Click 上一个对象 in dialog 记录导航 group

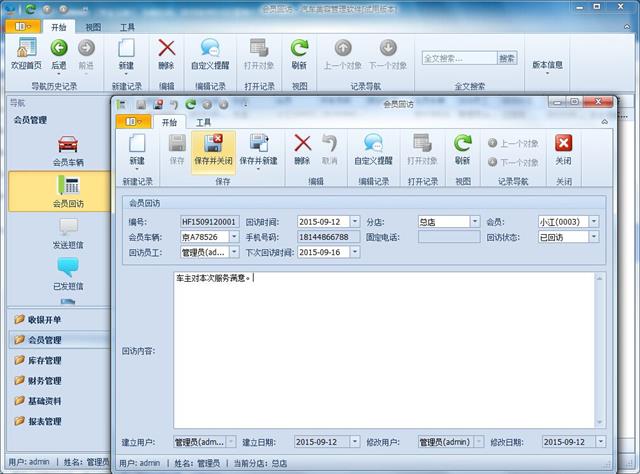(x=513, y=143)
